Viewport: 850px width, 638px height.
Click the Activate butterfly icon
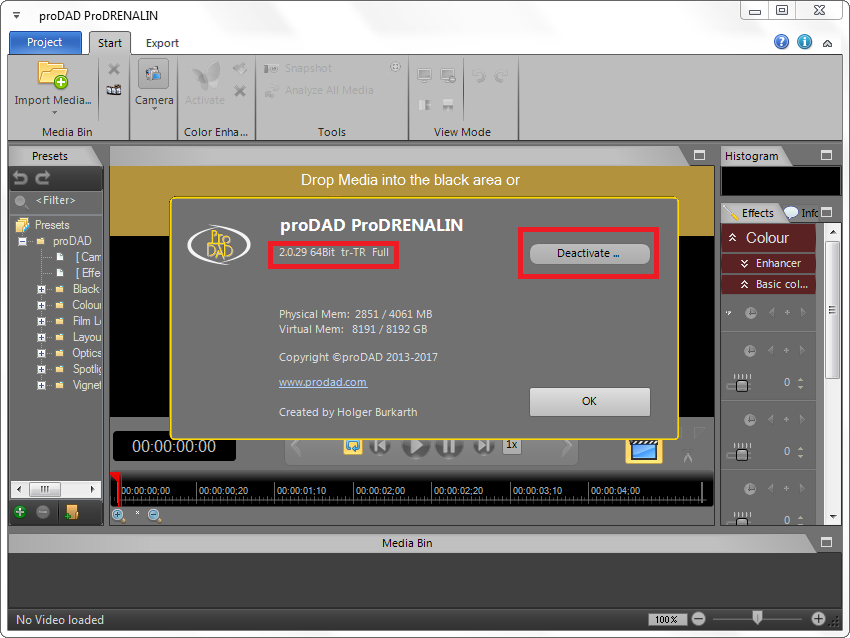click(205, 76)
